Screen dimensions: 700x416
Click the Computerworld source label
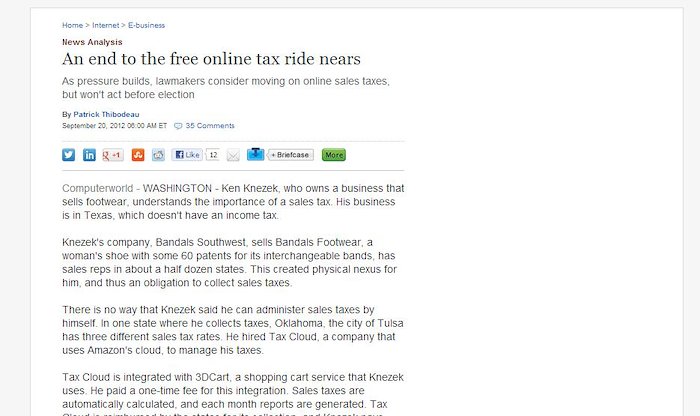98,188
